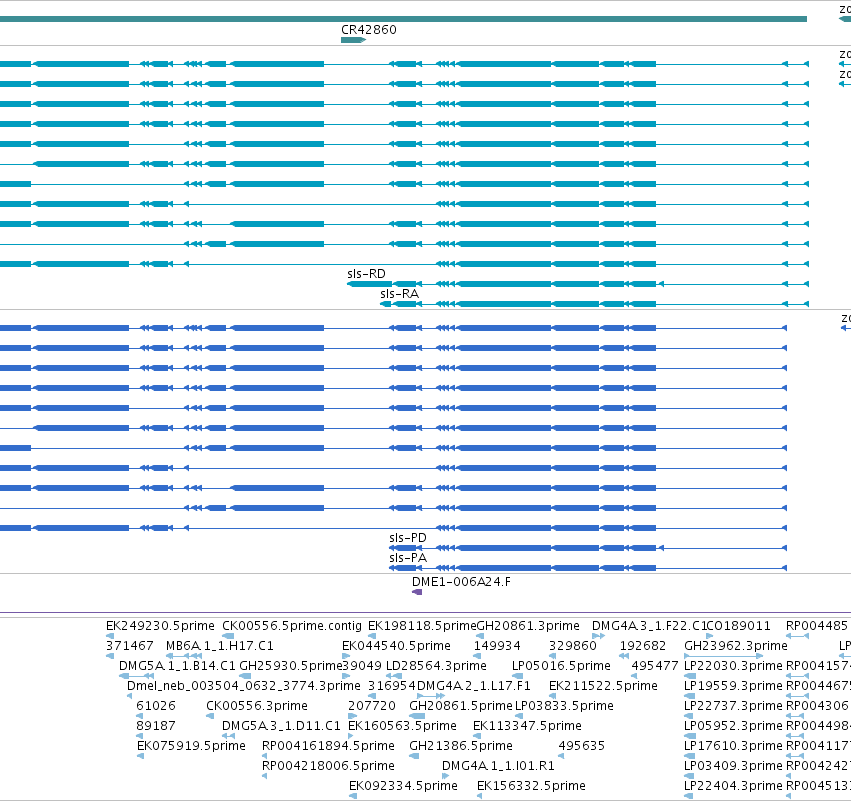Click the LD28564.3prime label
Screen dimensions: 851x801
(436, 666)
